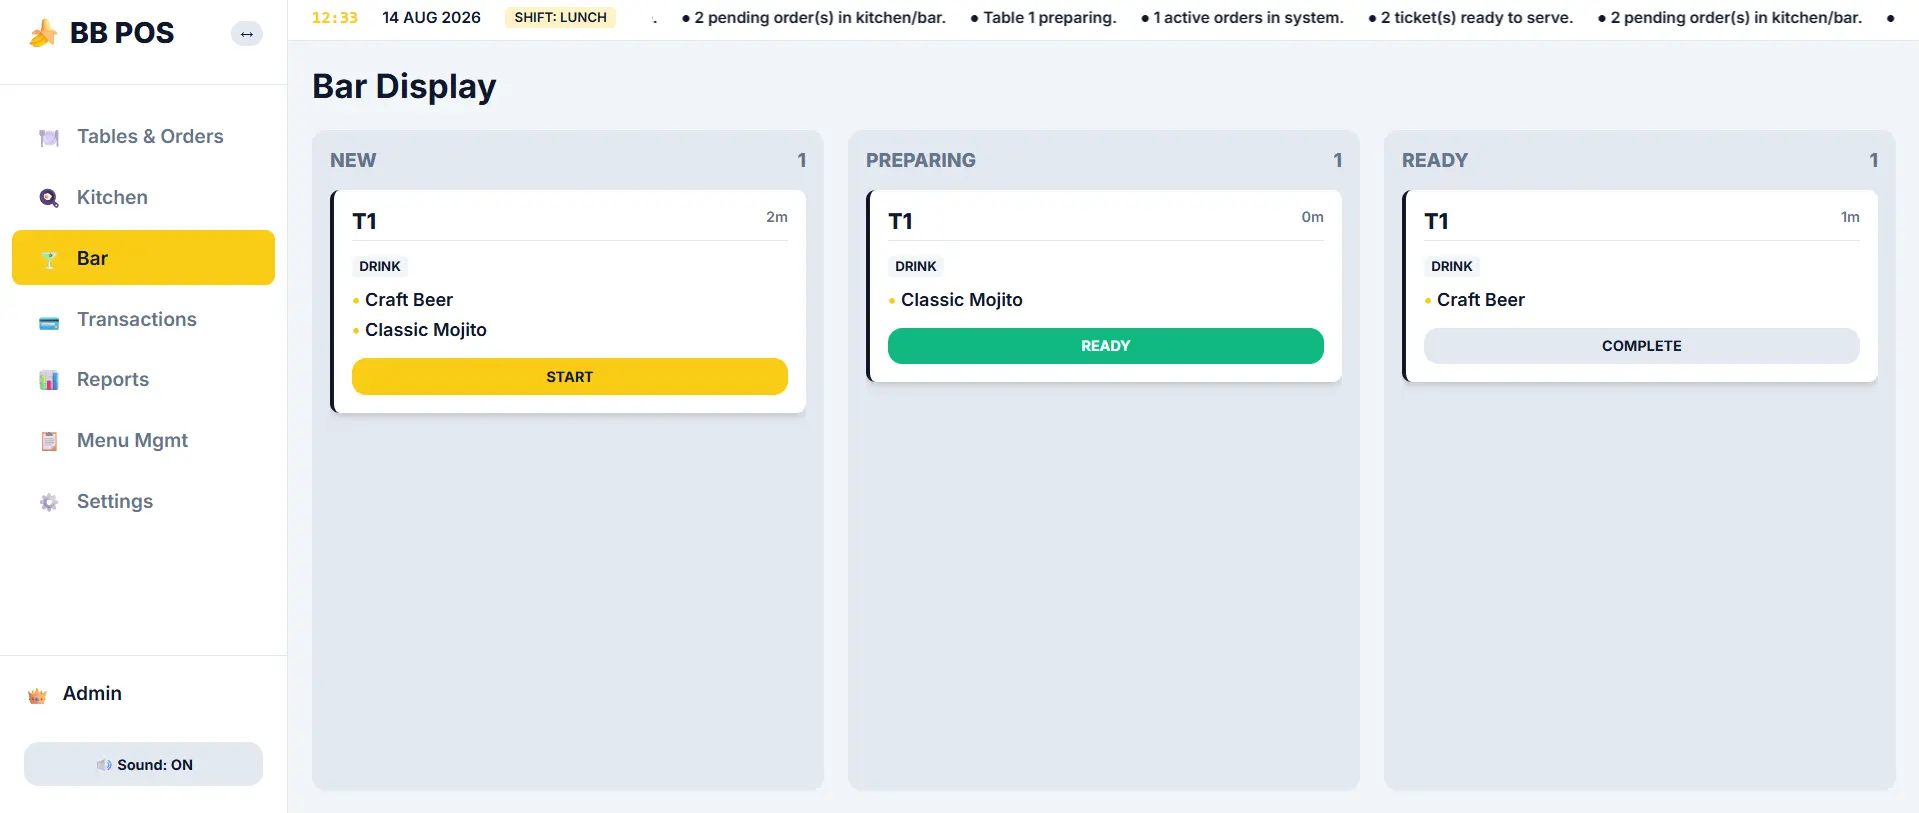Click the Kitchen magnifier icon

point(49,198)
